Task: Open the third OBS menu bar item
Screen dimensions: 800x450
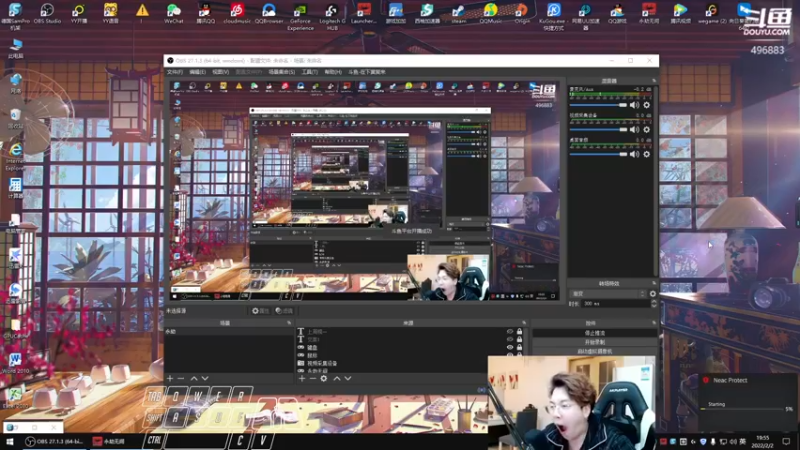Action: click(220, 72)
